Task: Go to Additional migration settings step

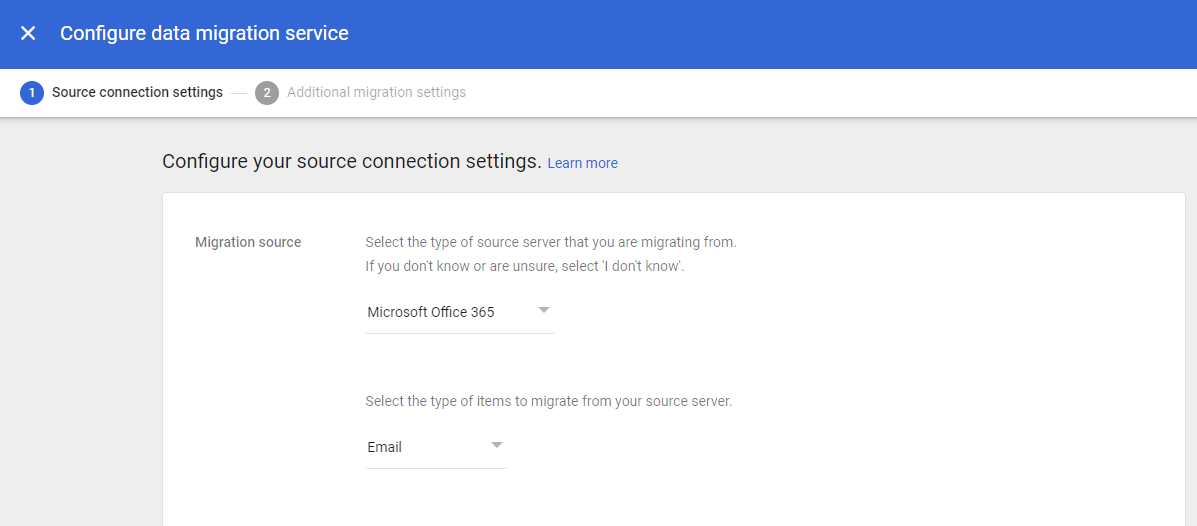Action: 376,92
